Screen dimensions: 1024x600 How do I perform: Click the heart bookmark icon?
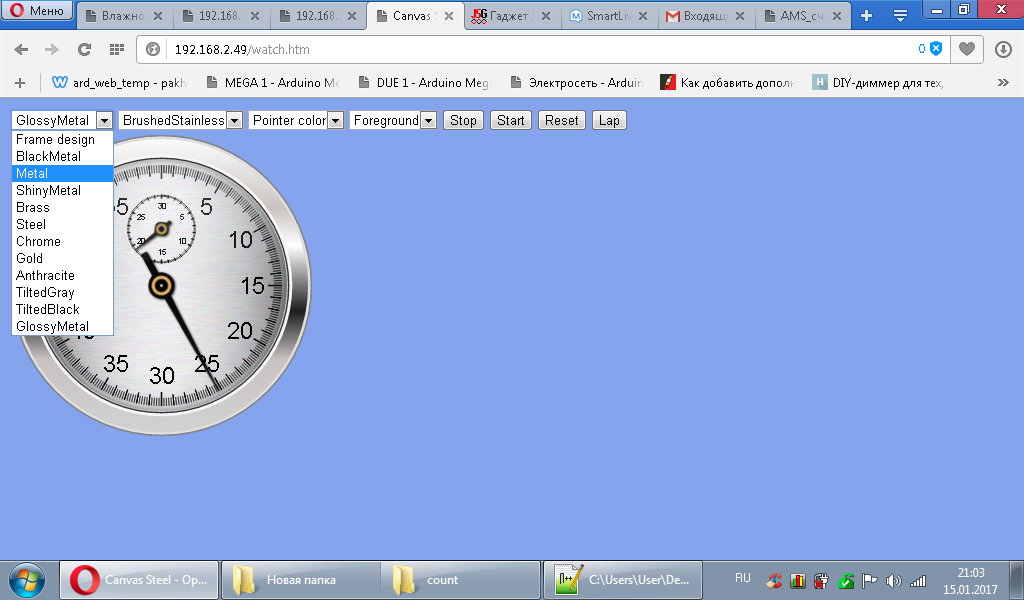966,47
